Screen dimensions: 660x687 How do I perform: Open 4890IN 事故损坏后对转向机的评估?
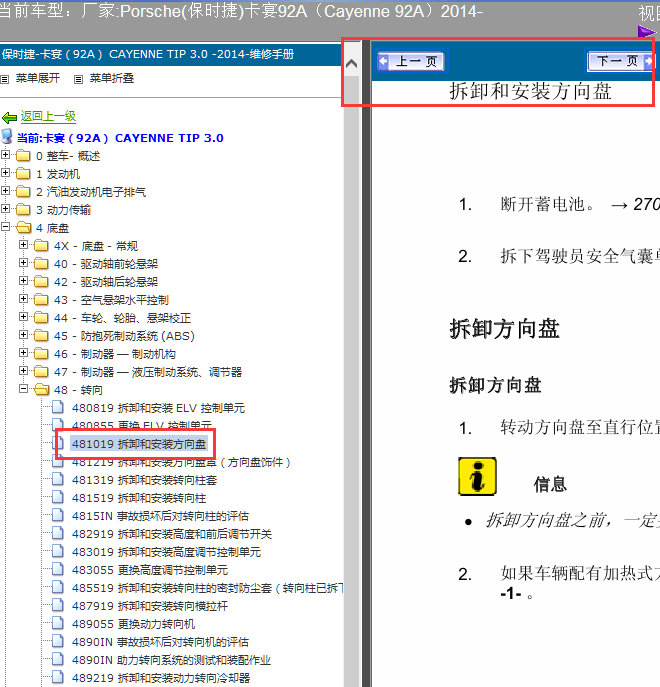pyautogui.click(x=160, y=642)
